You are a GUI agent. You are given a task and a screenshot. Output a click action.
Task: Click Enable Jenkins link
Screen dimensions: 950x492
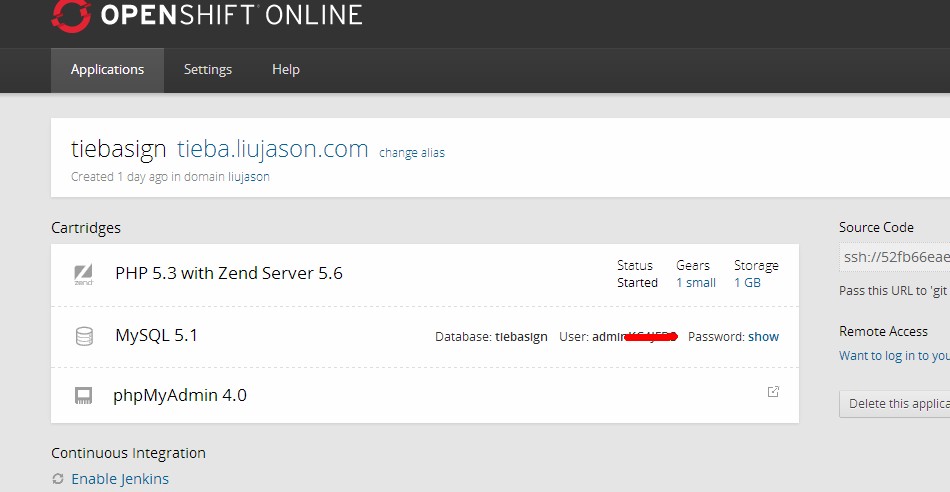pos(120,479)
